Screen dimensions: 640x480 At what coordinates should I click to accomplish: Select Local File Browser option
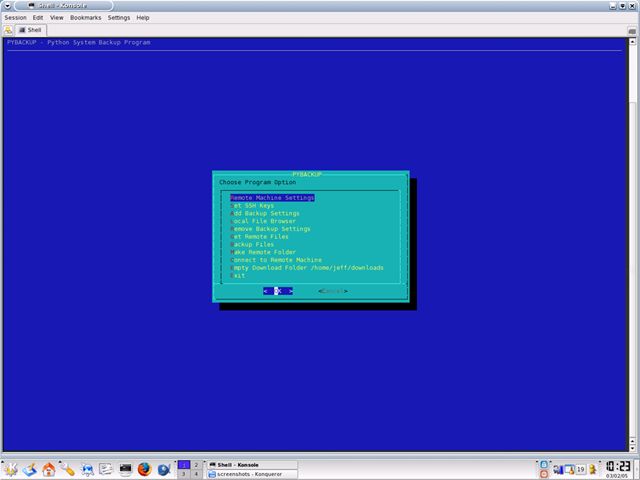(x=263, y=221)
